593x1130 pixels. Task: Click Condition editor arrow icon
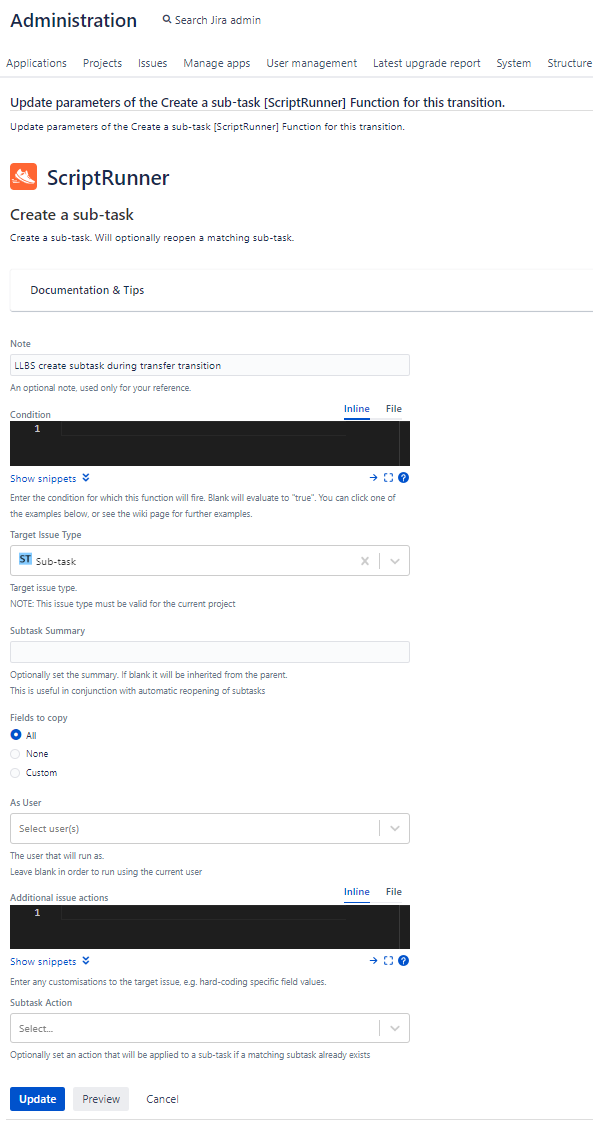click(373, 477)
